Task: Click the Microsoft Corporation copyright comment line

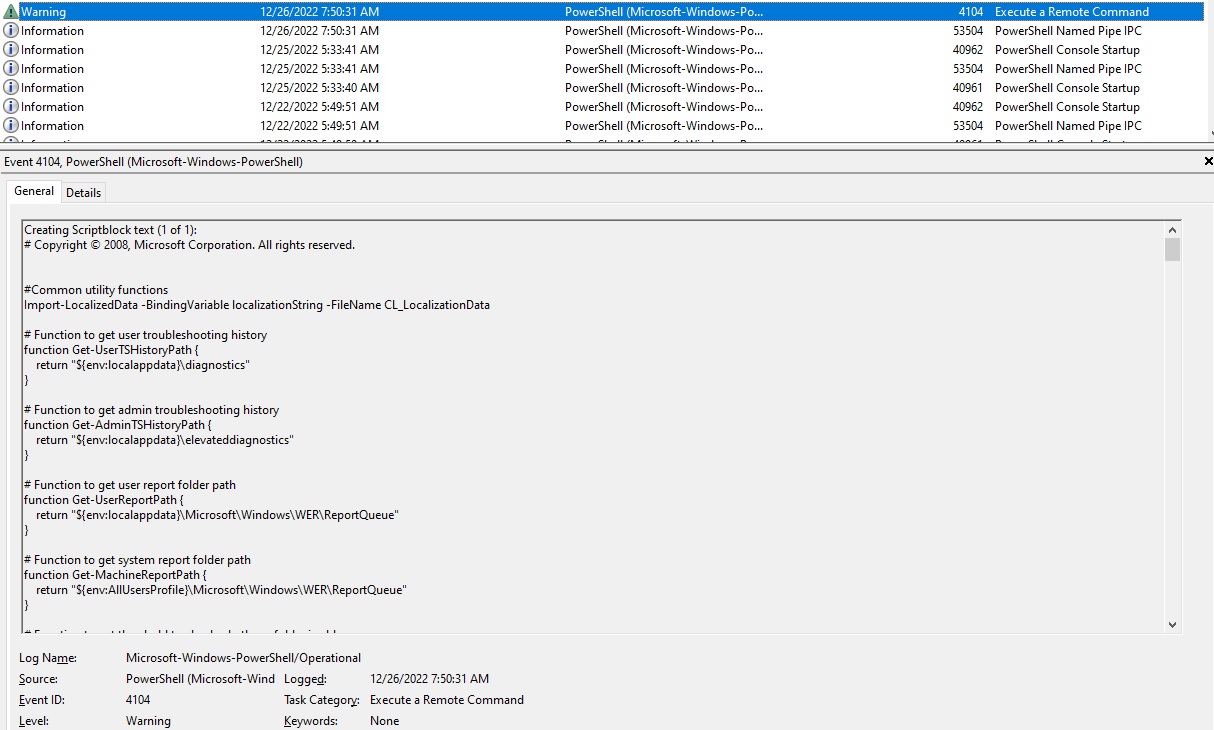Action: pyautogui.click(x=189, y=245)
